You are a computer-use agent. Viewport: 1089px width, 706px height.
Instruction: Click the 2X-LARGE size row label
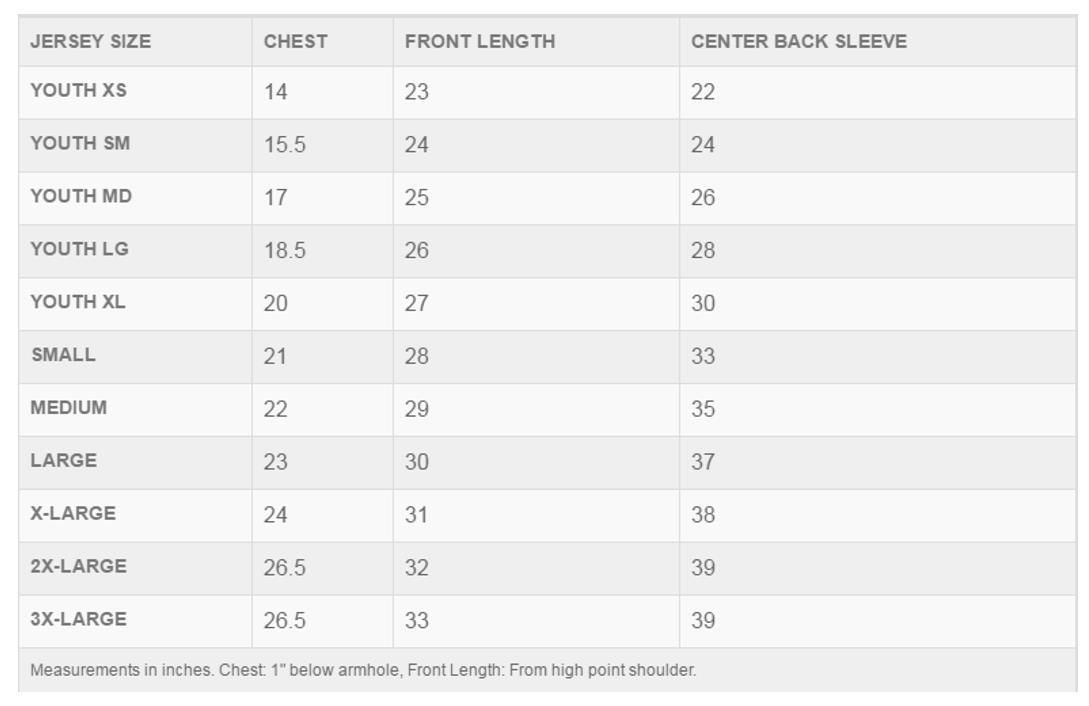point(78,566)
